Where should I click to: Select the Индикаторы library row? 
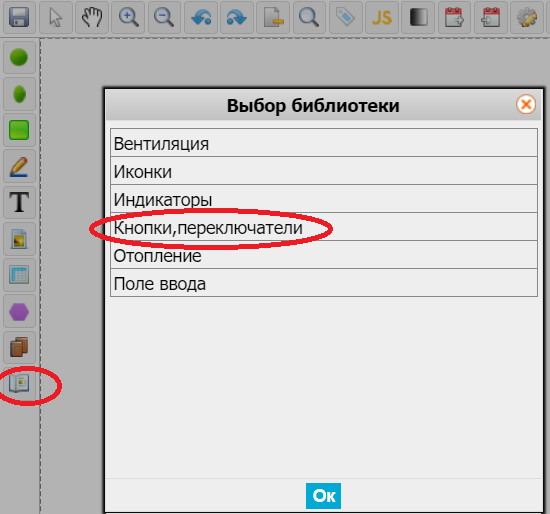(x=324, y=199)
